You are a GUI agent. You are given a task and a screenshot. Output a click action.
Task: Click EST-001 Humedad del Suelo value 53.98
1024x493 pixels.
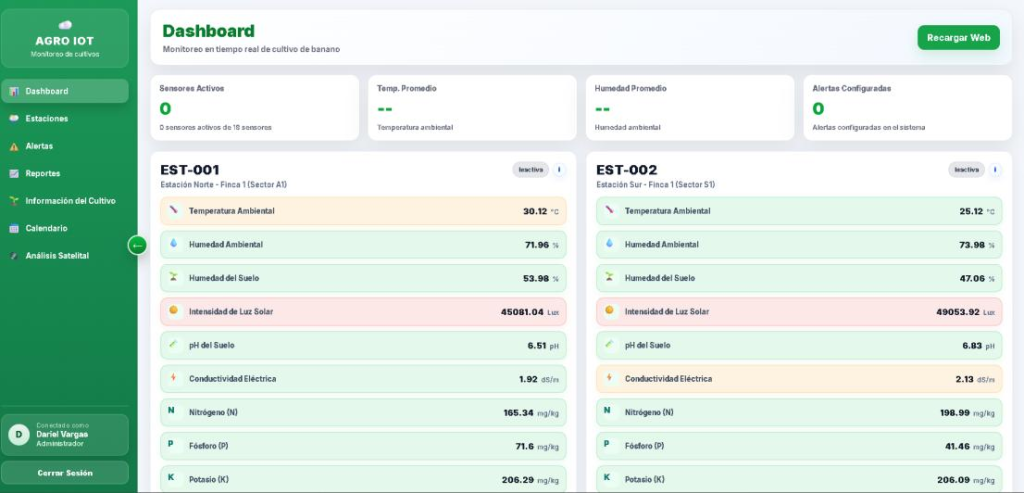click(x=536, y=279)
